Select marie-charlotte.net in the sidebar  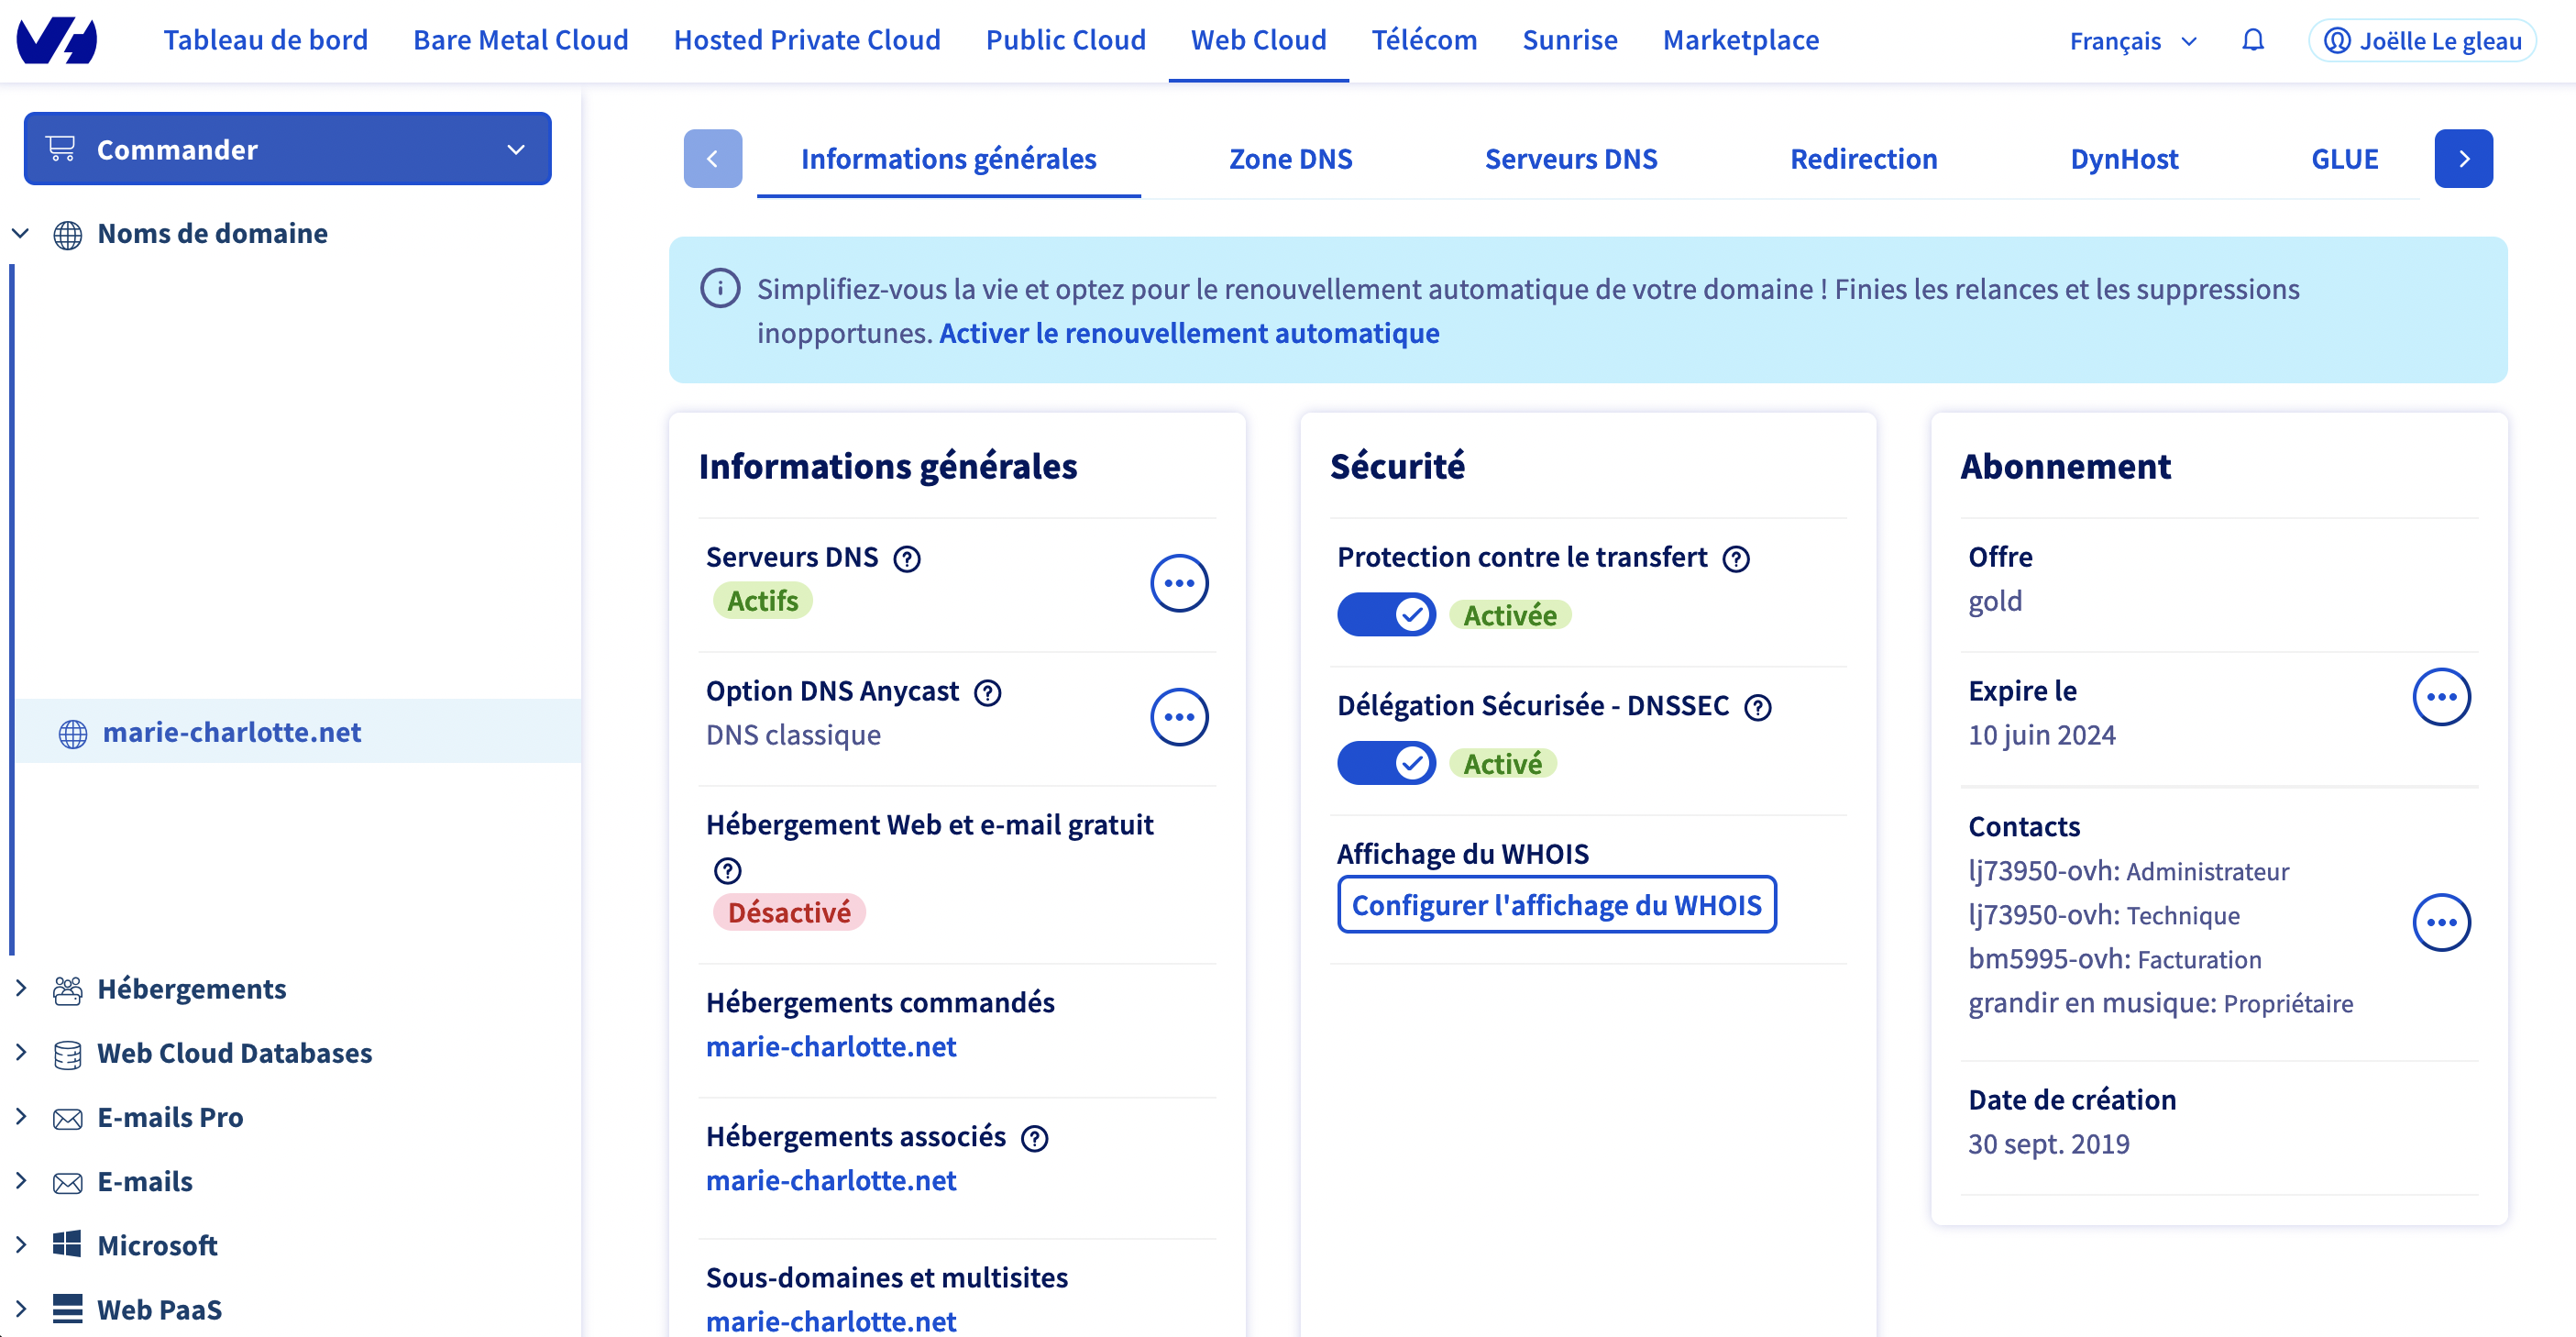coord(232,732)
